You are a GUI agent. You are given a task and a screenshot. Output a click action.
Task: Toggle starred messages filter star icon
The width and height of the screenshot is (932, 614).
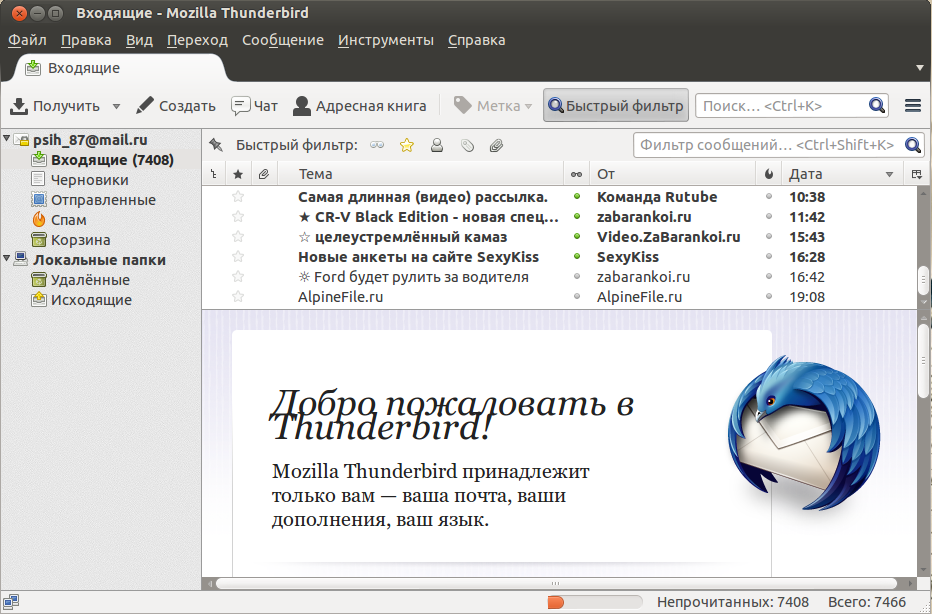point(407,145)
